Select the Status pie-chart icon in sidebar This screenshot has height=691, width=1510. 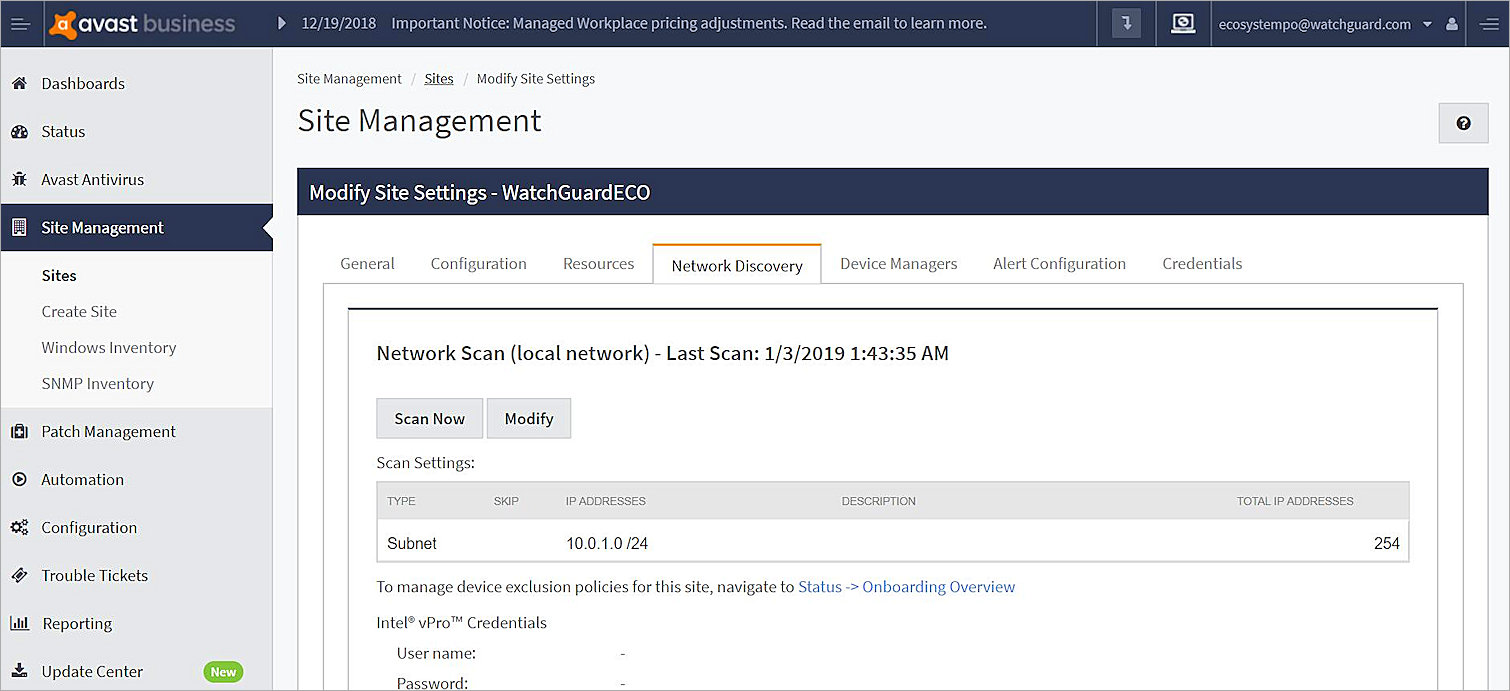point(18,131)
